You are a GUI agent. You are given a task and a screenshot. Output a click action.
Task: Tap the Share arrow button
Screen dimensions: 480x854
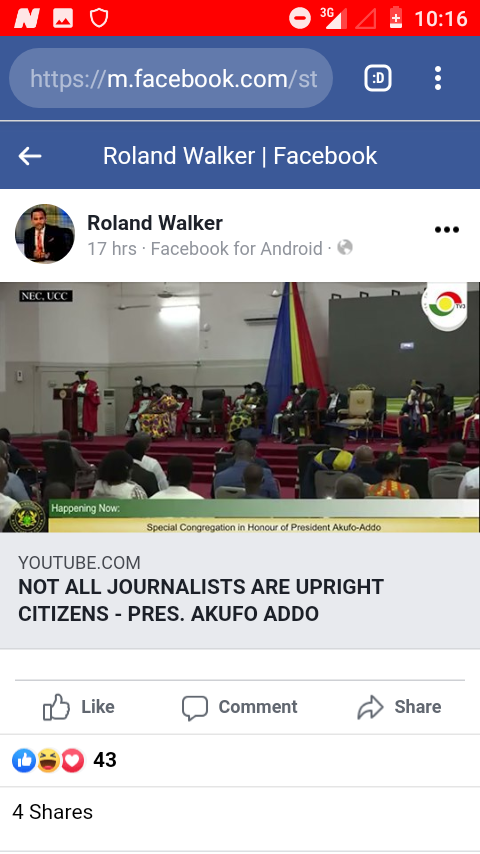pyautogui.click(x=399, y=707)
